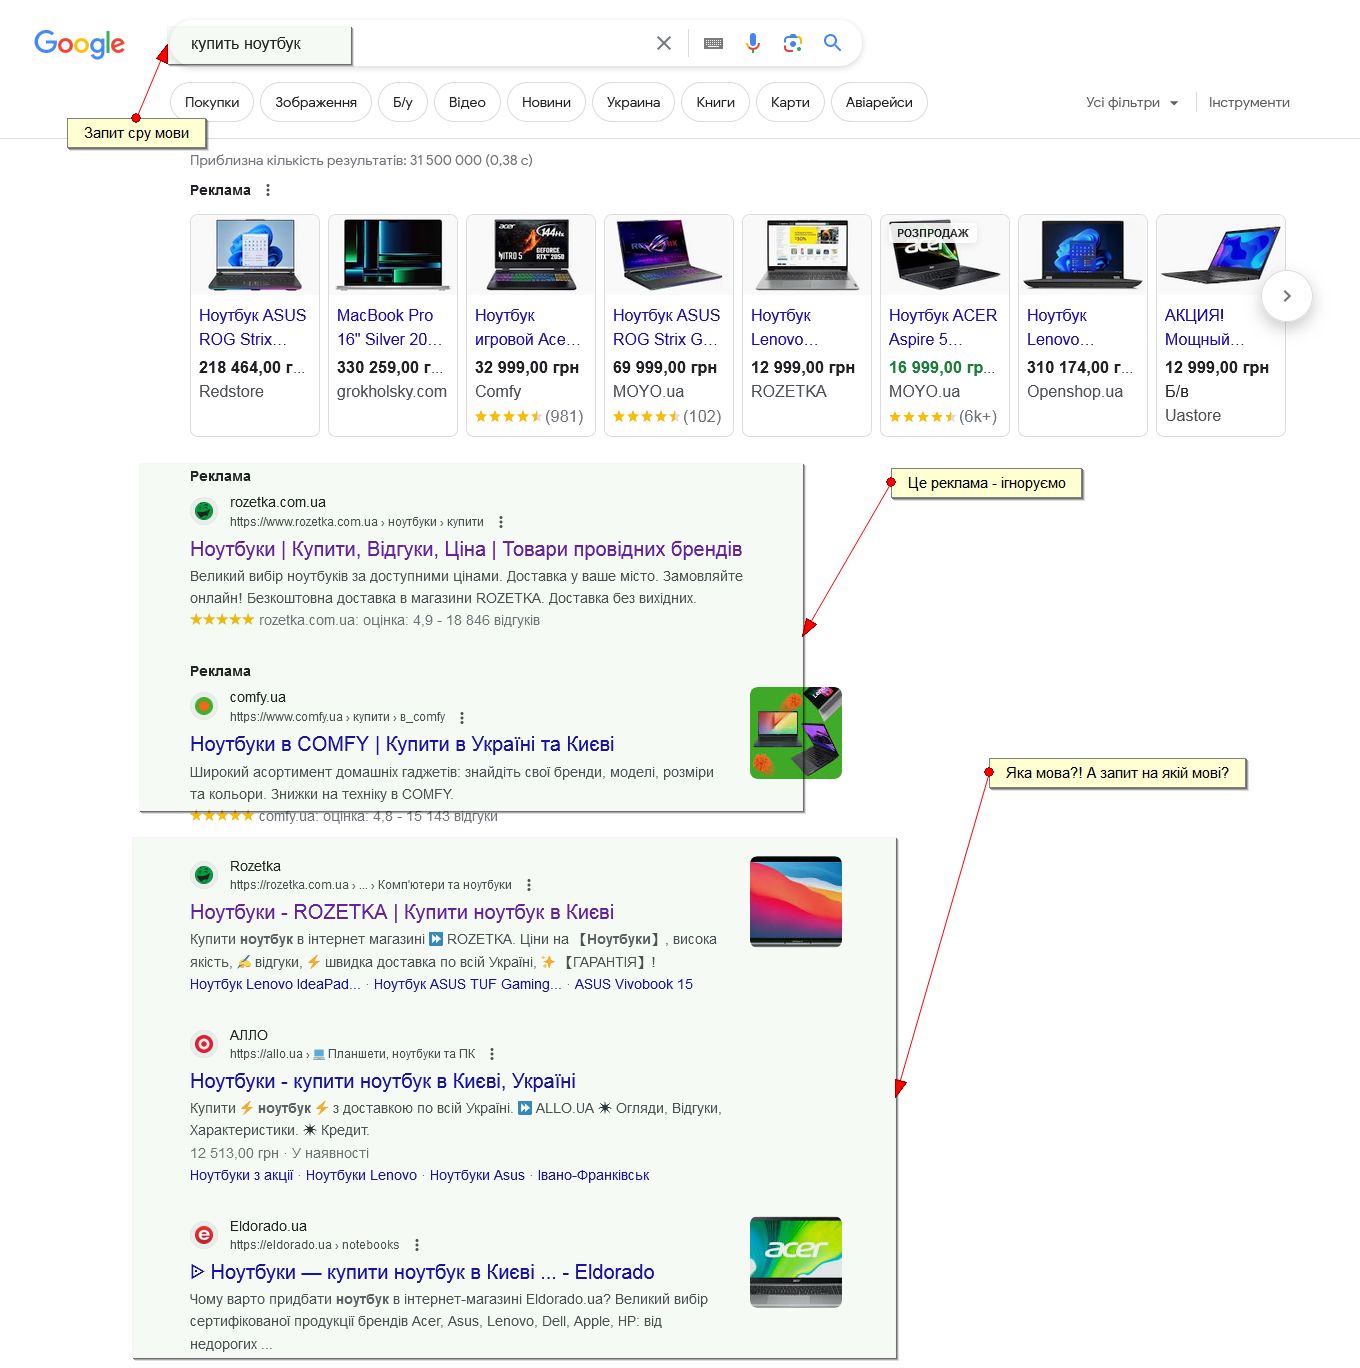Show next shopping ads with the carousel arrow
Screen dimensions: 1360x1368
[1287, 296]
